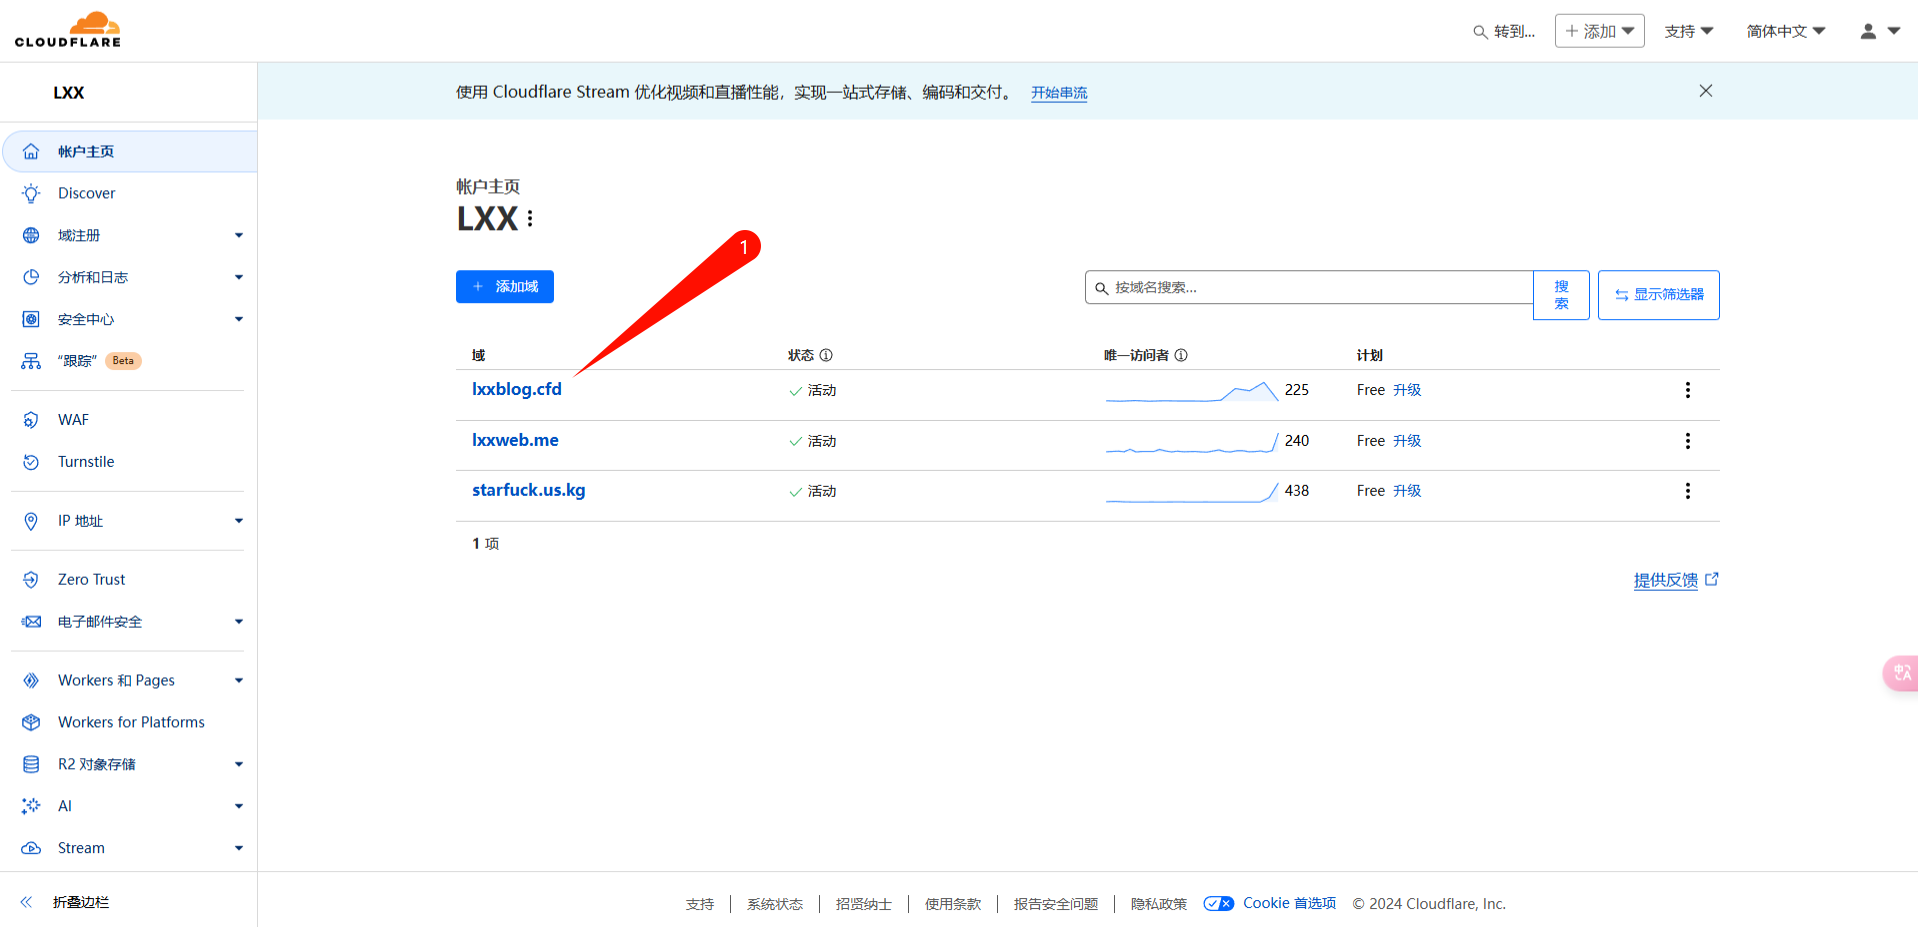
Task: Open the lxxweb.me domain link
Action: [515, 440]
